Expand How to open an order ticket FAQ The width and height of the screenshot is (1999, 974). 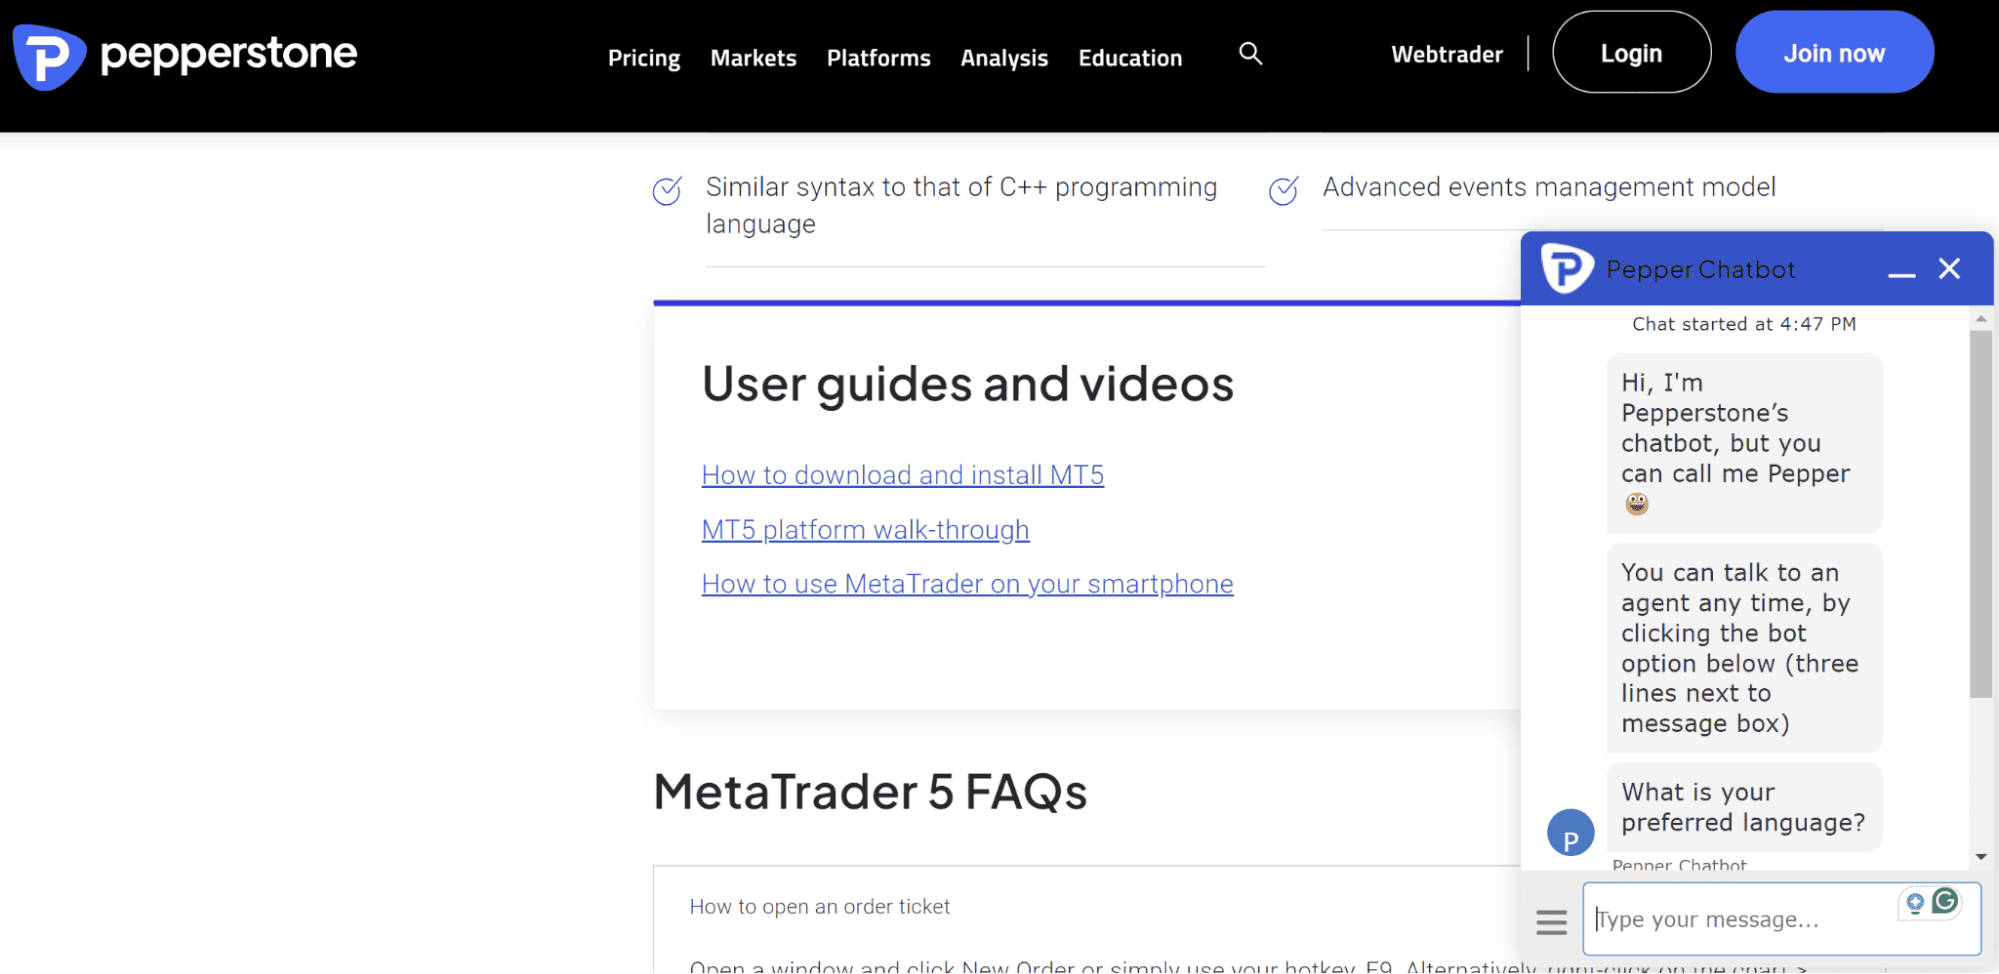(819, 907)
